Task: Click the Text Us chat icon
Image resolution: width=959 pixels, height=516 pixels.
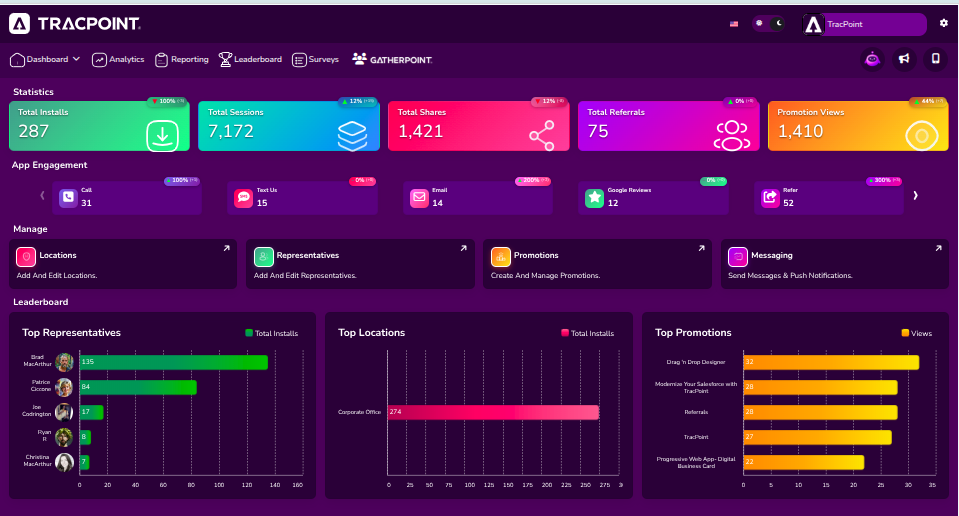Action: [x=243, y=197]
